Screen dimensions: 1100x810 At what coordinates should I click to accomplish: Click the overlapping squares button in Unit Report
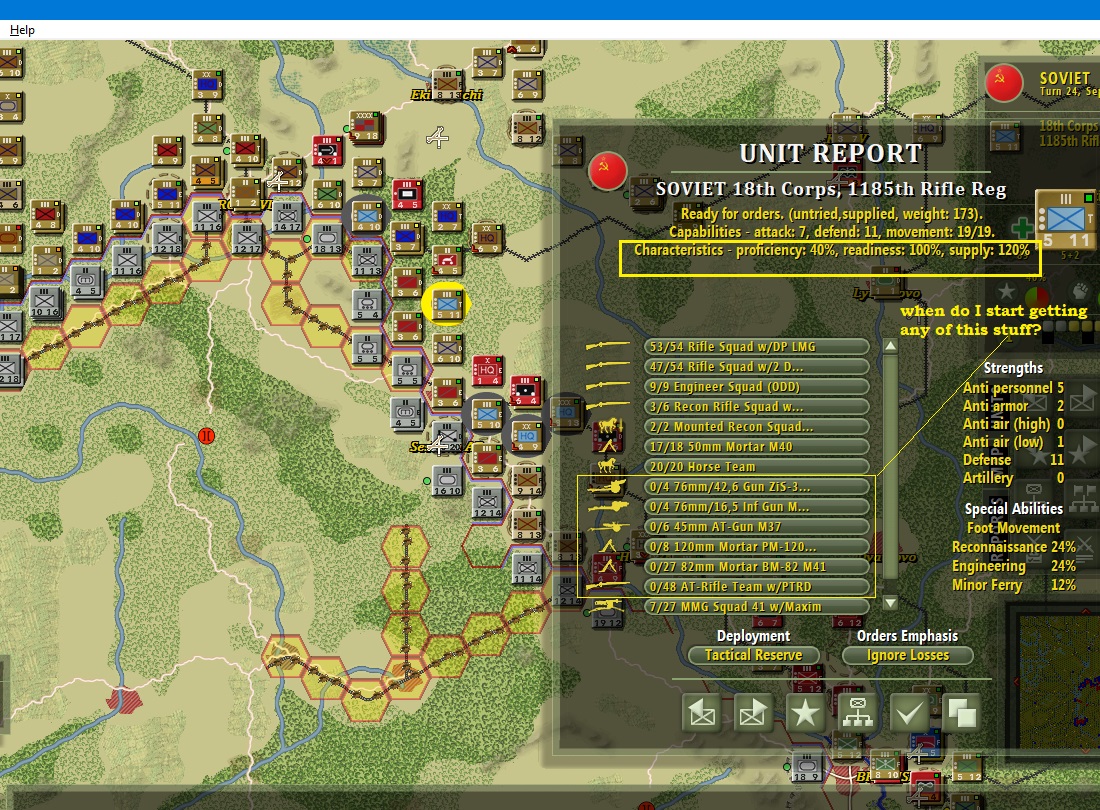[x=961, y=713]
